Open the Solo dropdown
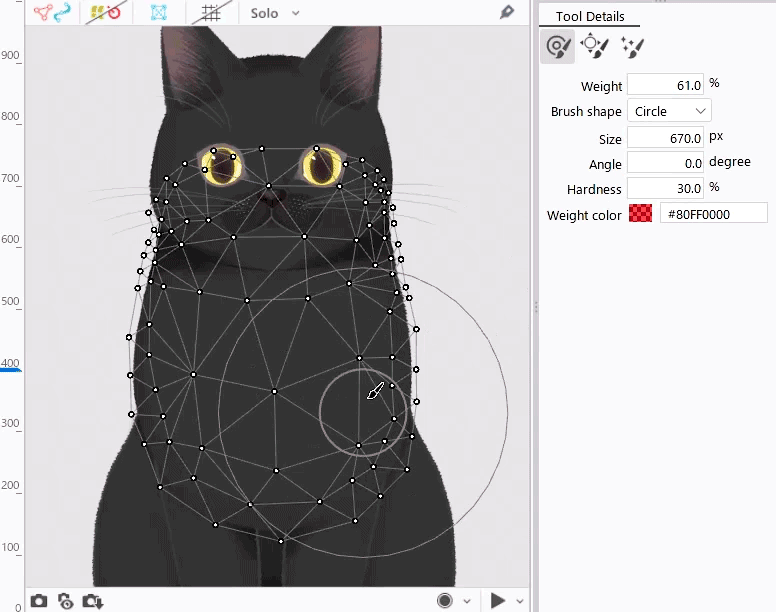This screenshot has height=612, width=776. click(x=275, y=13)
